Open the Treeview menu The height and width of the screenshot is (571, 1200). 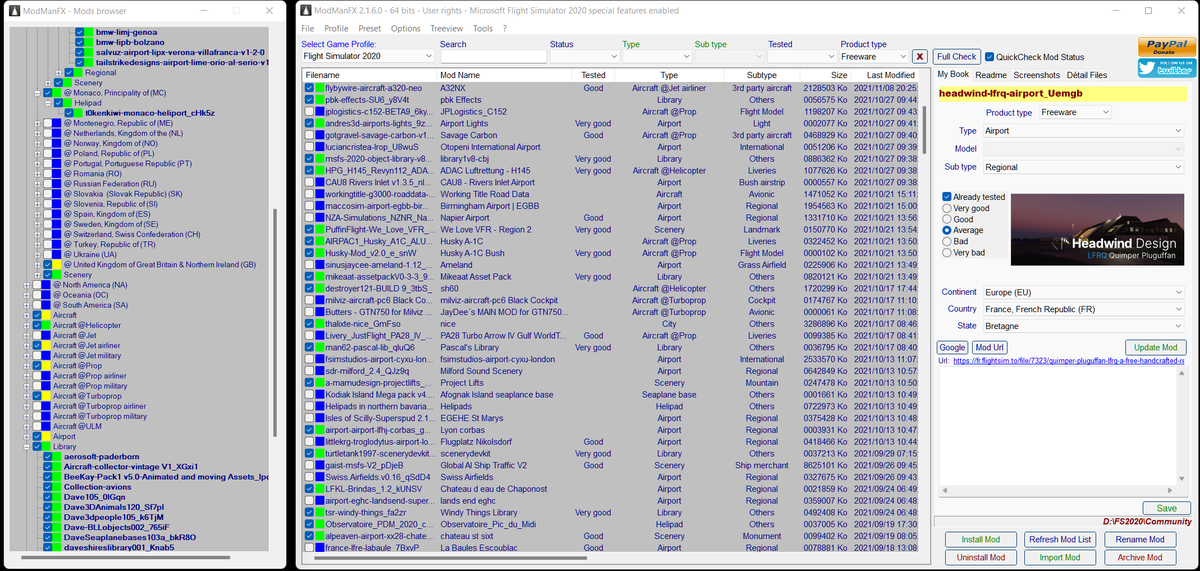pyautogui.click(x=447, y=29)
